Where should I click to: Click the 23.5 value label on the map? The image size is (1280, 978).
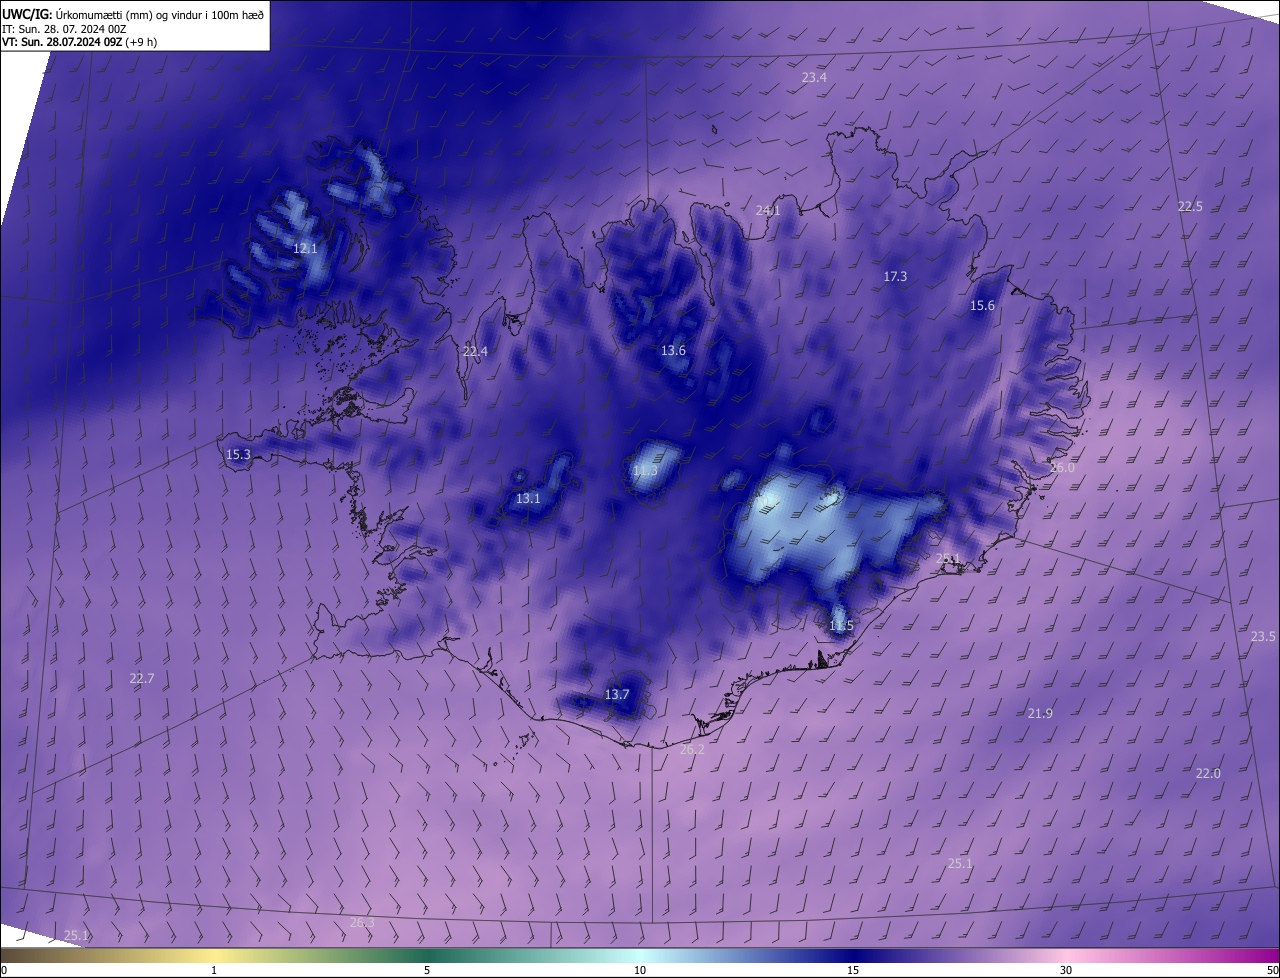point(1263,636)
